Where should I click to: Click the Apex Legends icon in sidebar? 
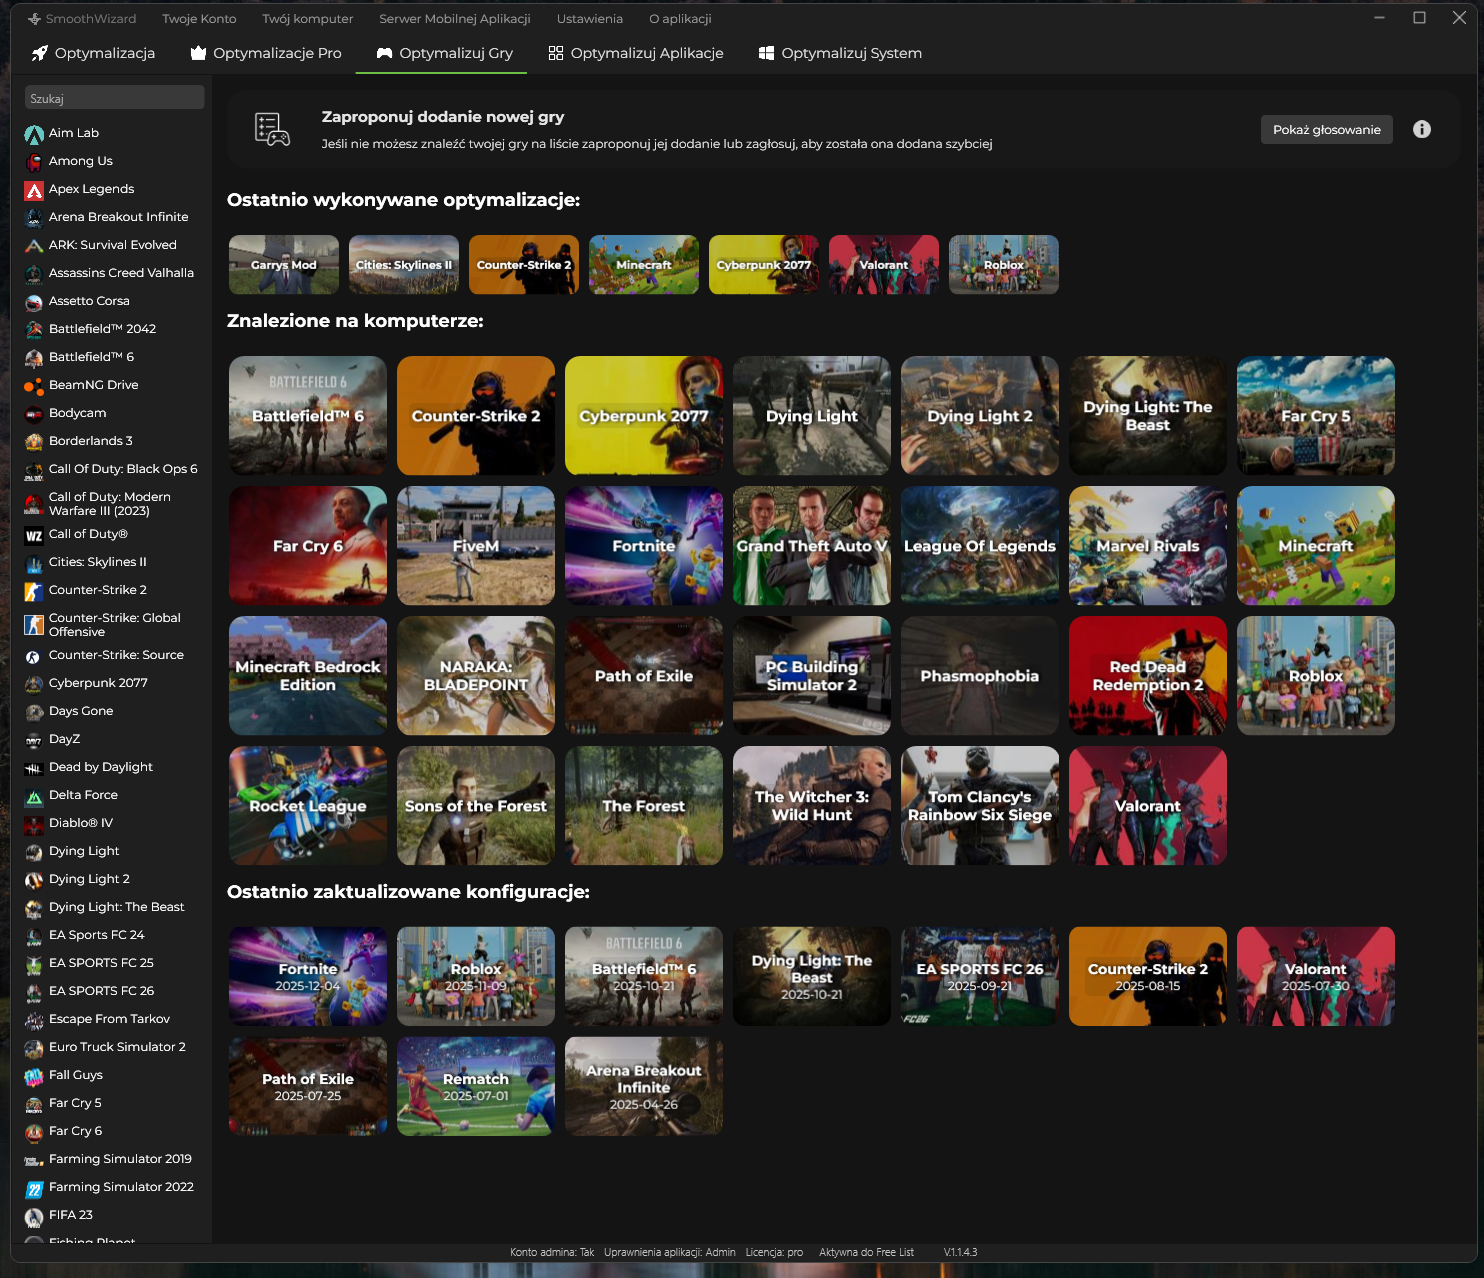34,190
